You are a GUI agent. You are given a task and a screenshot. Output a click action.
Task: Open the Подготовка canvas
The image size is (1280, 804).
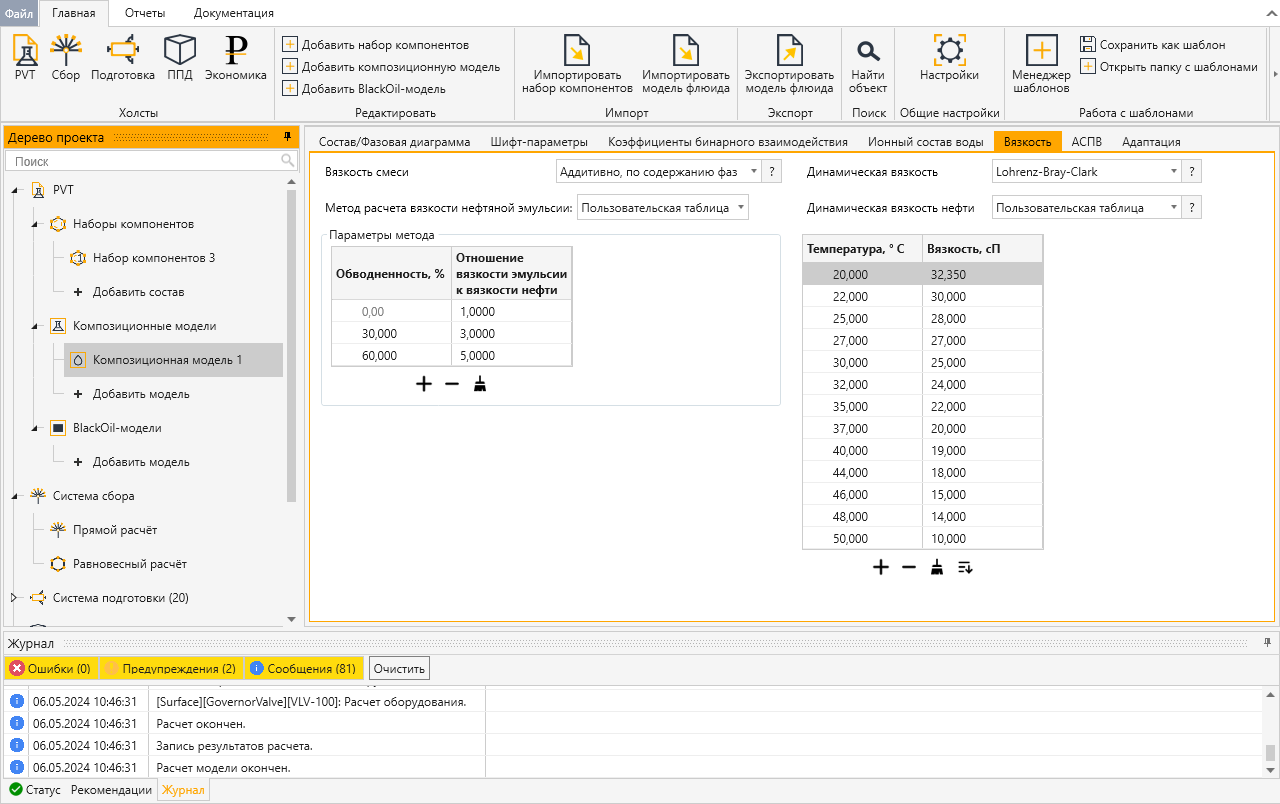pos(122,57)
